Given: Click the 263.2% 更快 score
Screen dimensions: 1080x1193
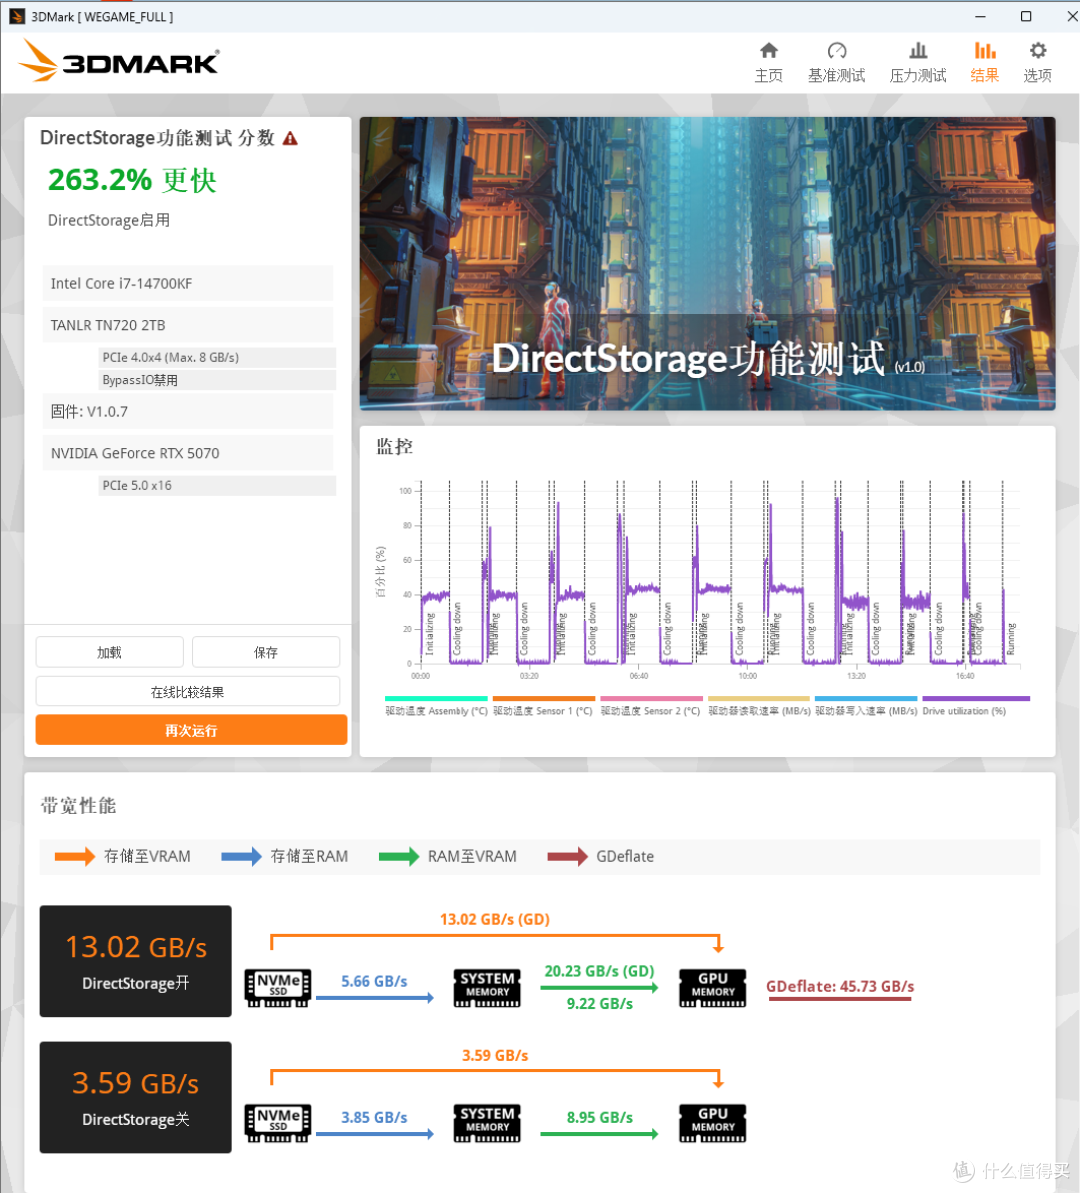Looking at the screenshot, I should 132,180.
